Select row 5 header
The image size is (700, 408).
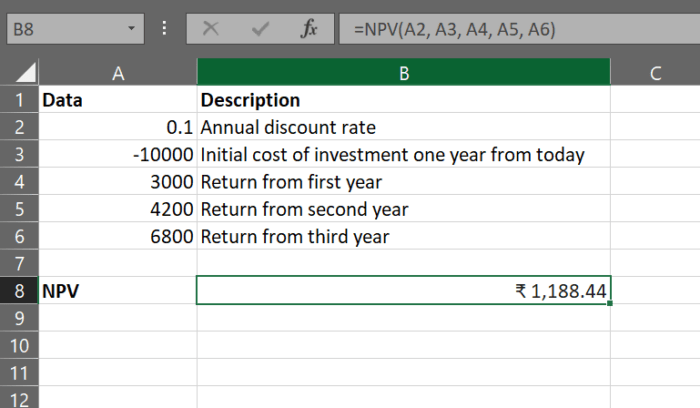pyautogui.click(x=19, y=208)
